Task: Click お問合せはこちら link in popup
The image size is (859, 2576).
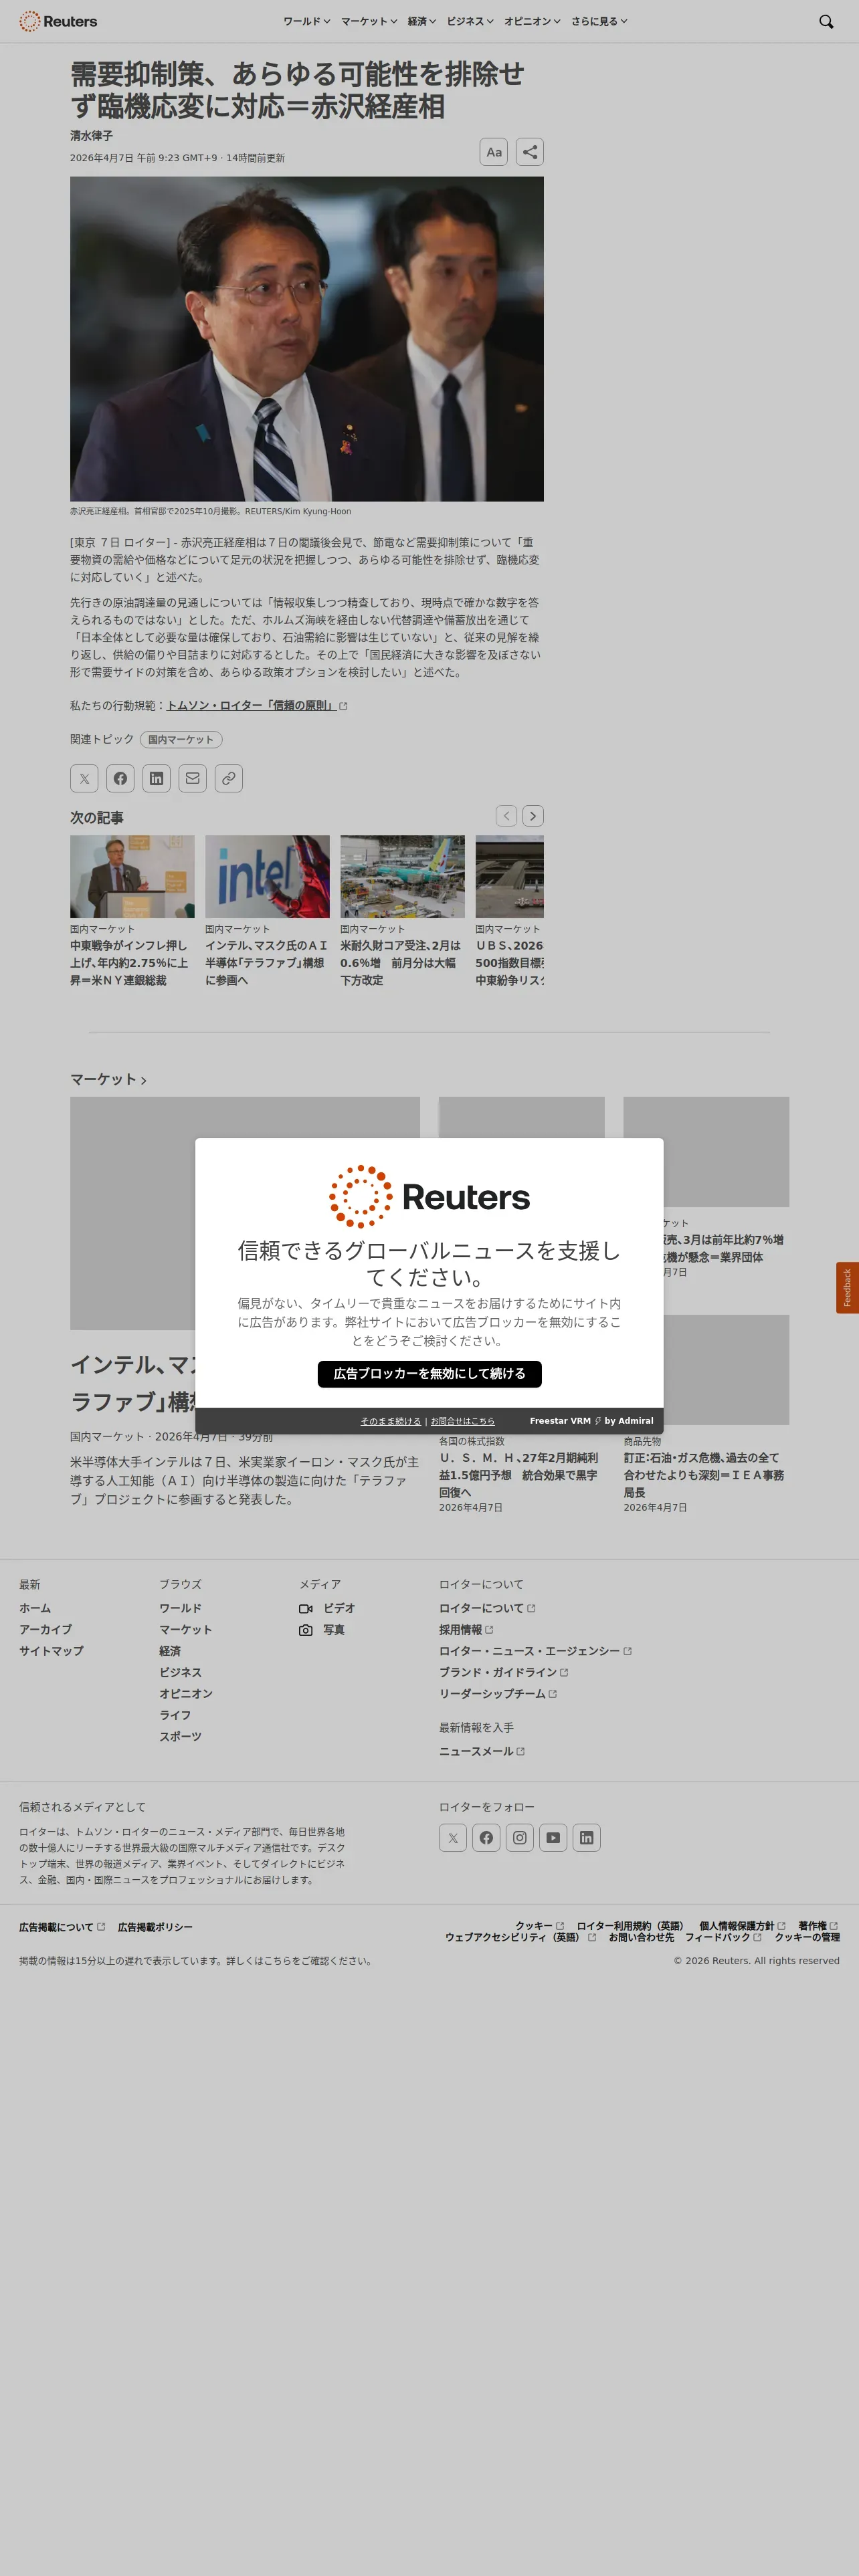Action: point(462,1421)
